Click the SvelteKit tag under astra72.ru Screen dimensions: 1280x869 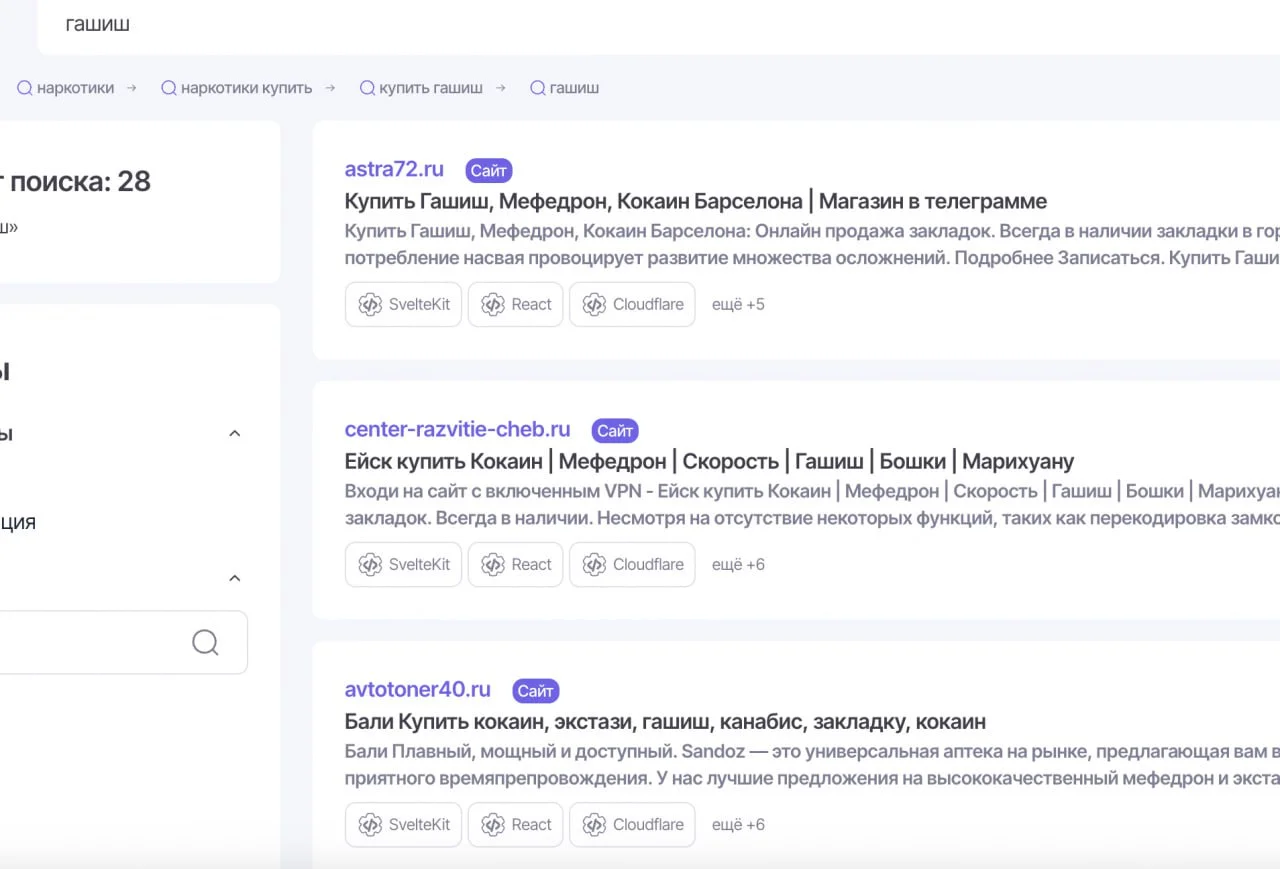pos(403,304)
